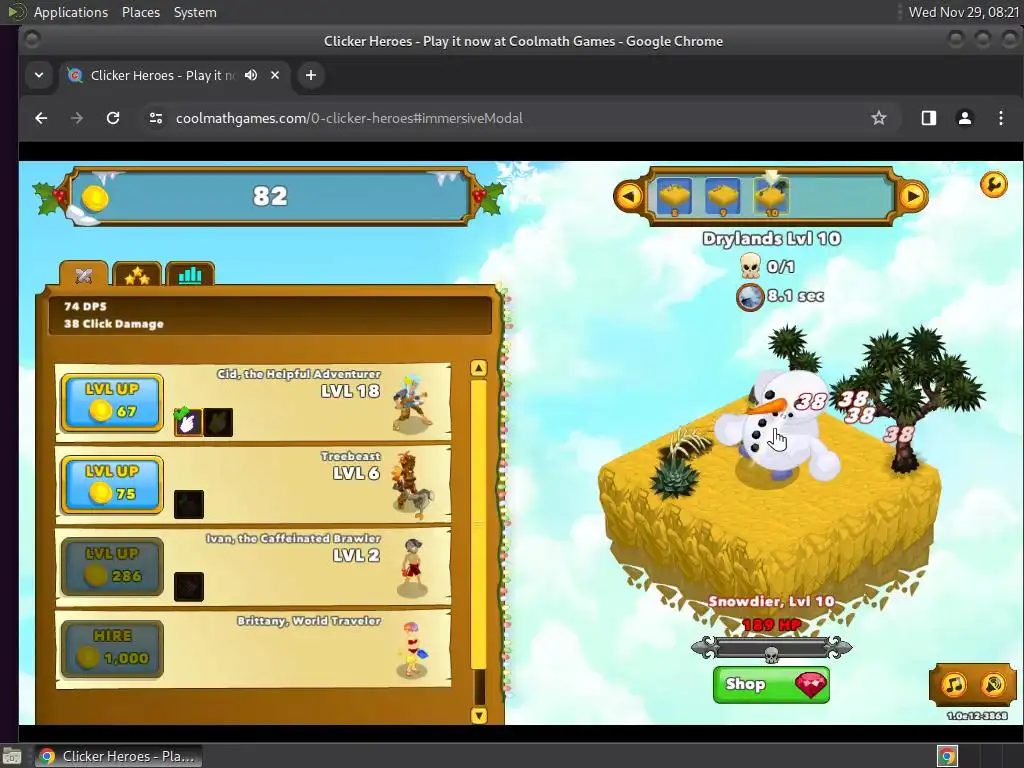Click Brittany hero portrait
This screenshot has height=768, width=1024.
[413, 650]
